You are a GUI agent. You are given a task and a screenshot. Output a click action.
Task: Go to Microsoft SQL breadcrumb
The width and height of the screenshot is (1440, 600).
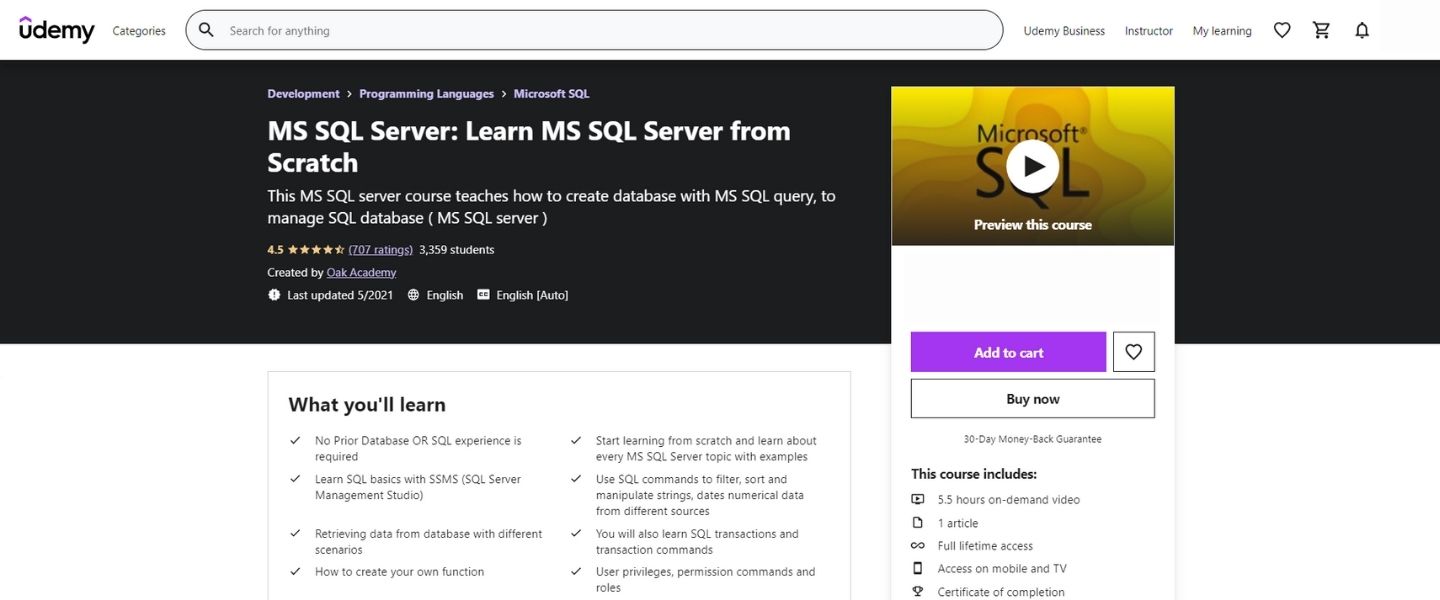tap(551, 94)
